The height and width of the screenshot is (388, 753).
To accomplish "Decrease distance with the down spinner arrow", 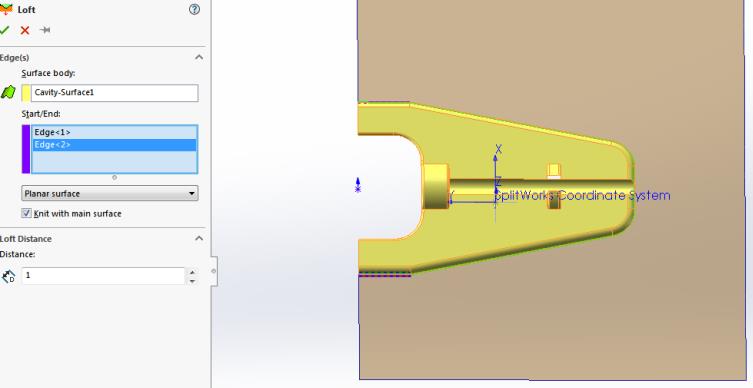I will [x=192, y=280].
